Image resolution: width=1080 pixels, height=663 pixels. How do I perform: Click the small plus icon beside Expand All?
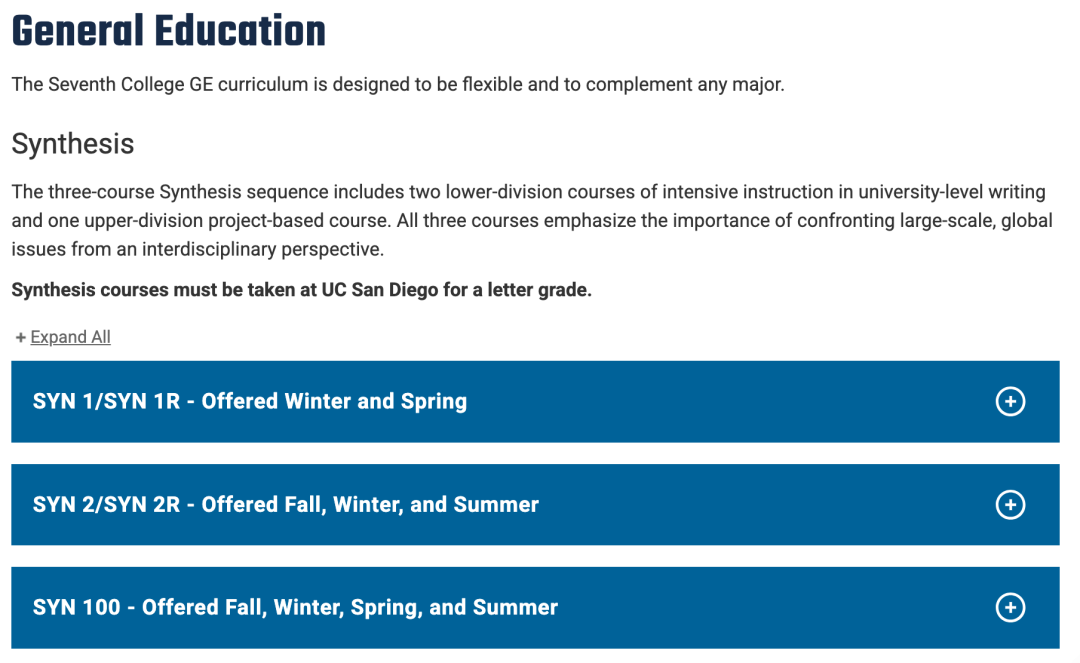(x=20, y=338)
